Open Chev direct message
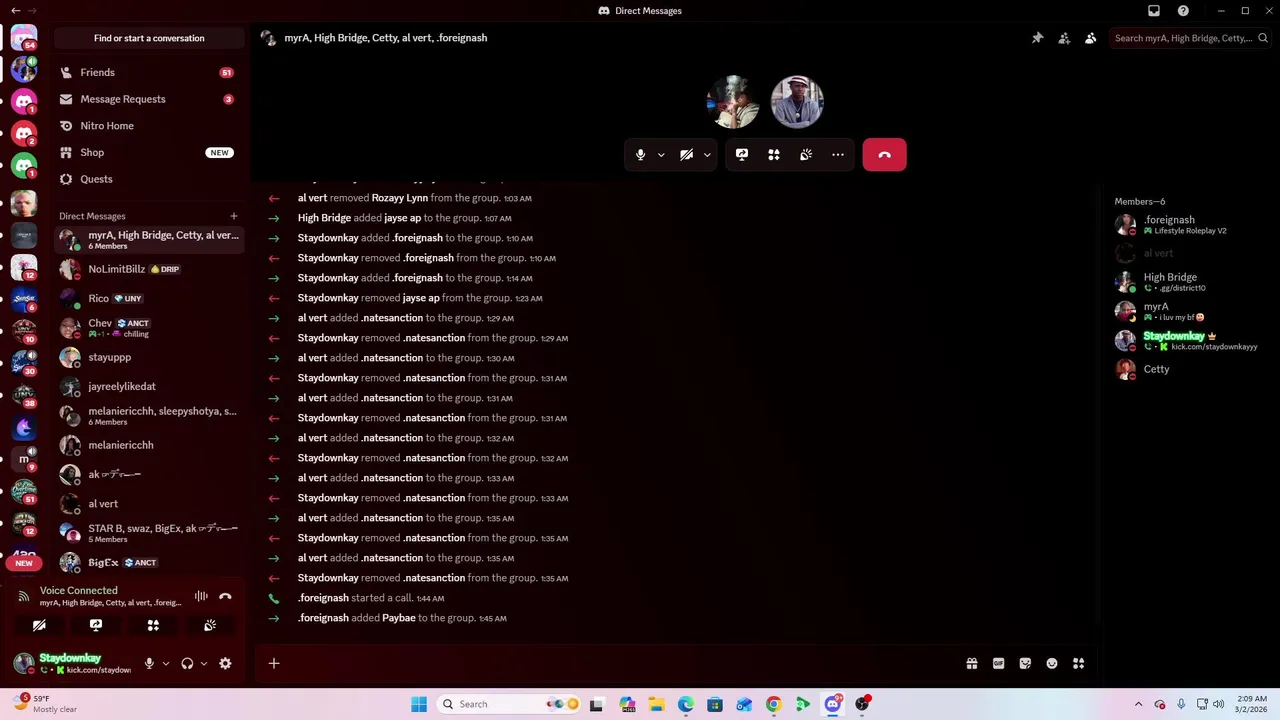 [147, 328]
